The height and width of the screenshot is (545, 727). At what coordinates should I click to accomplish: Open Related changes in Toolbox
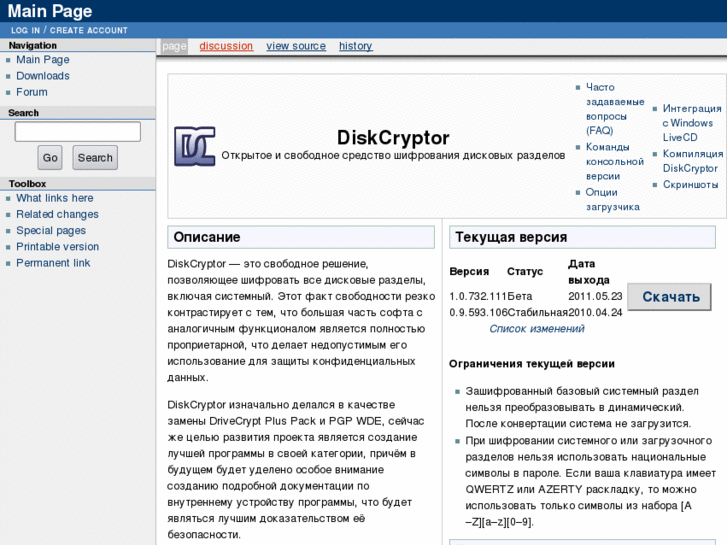pos(57,214)
